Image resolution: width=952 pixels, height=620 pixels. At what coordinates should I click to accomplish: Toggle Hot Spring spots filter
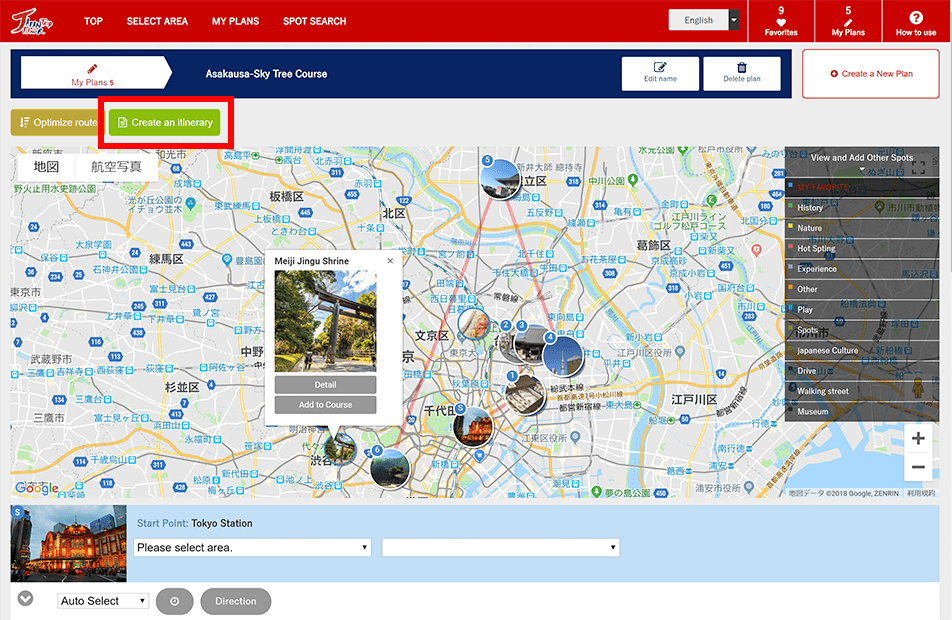pyautogui.click(x=862, y=248)
